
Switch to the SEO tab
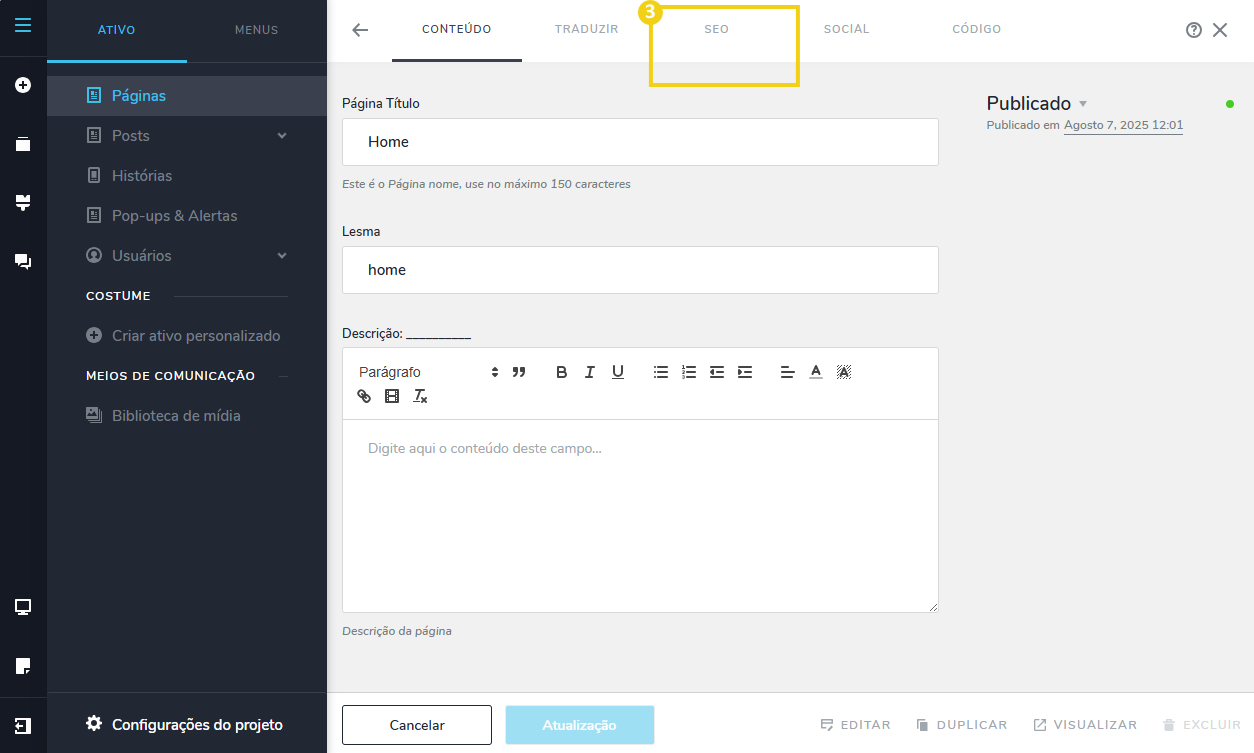coord(716,29)
